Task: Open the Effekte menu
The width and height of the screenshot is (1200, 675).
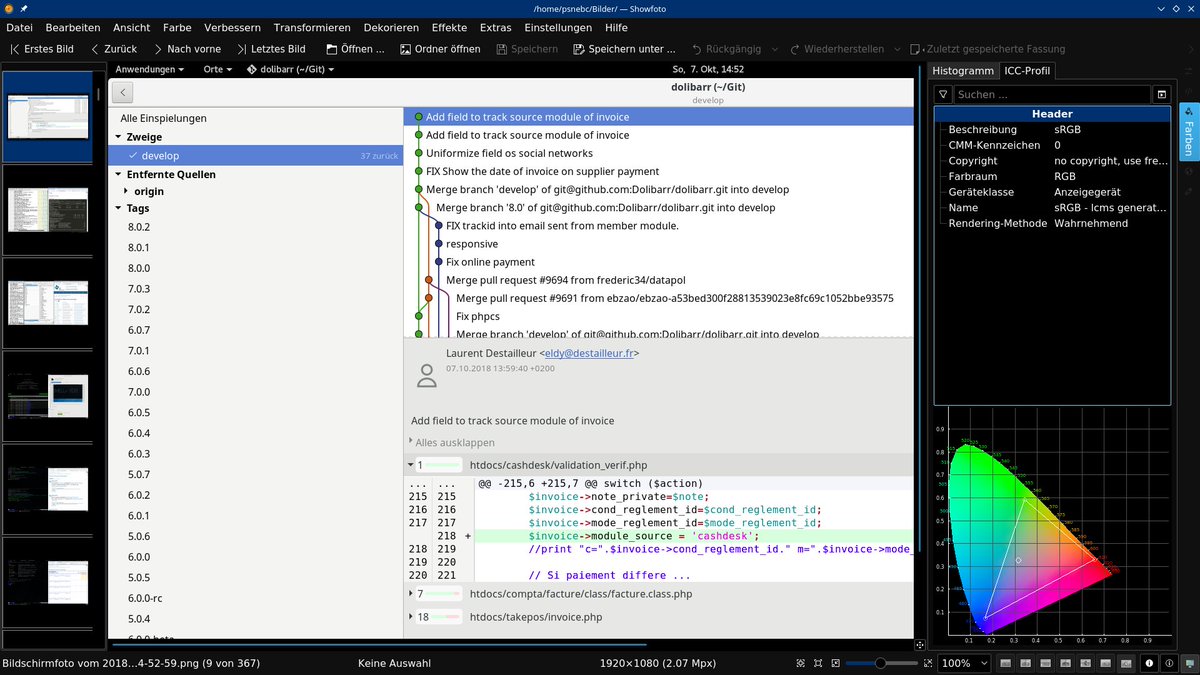Action: point(449,27)
